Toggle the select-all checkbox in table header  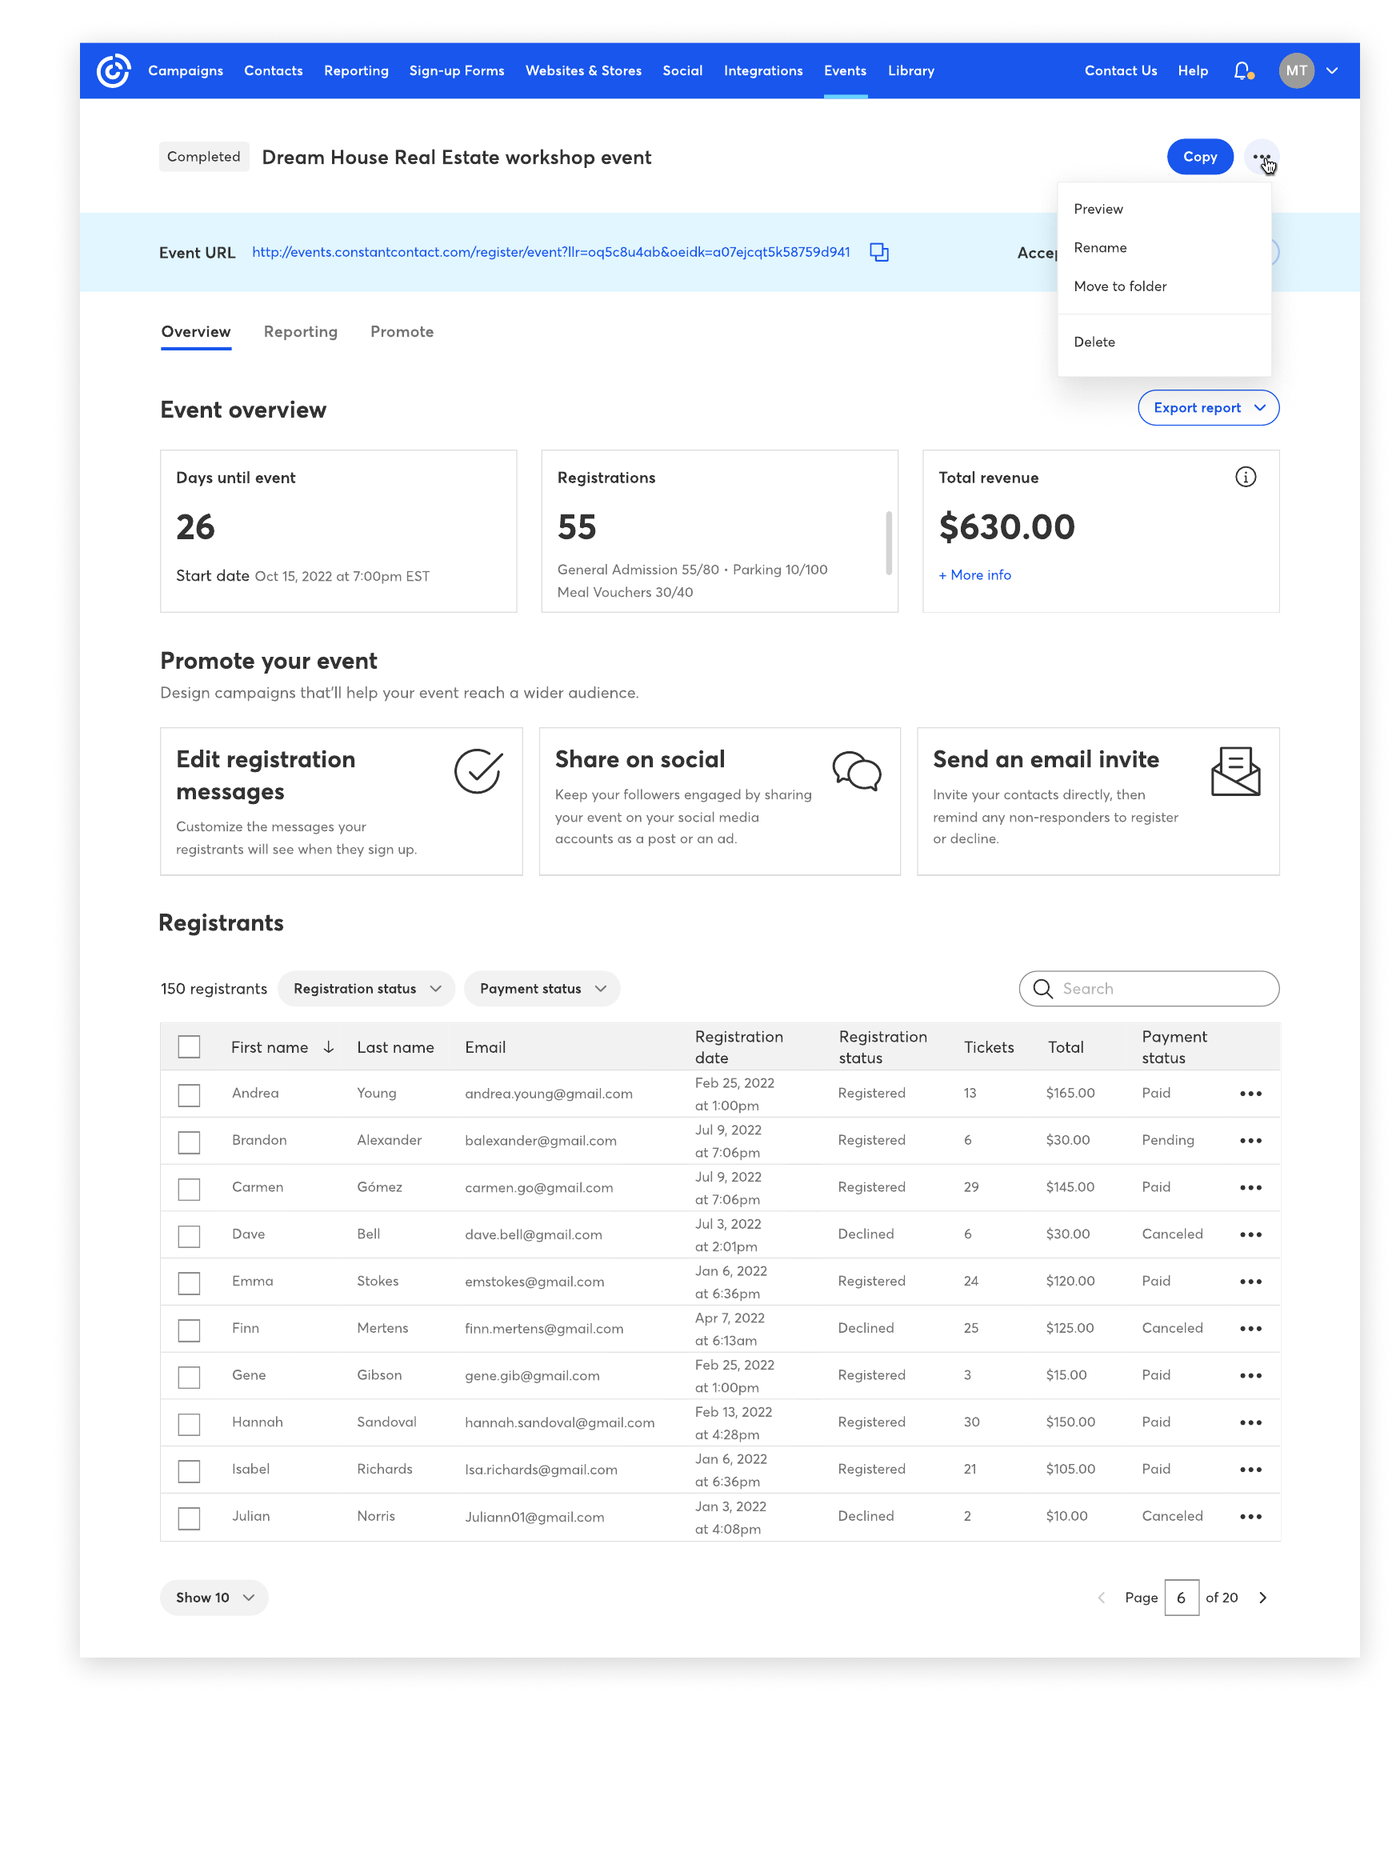(x=189, y=1047)
